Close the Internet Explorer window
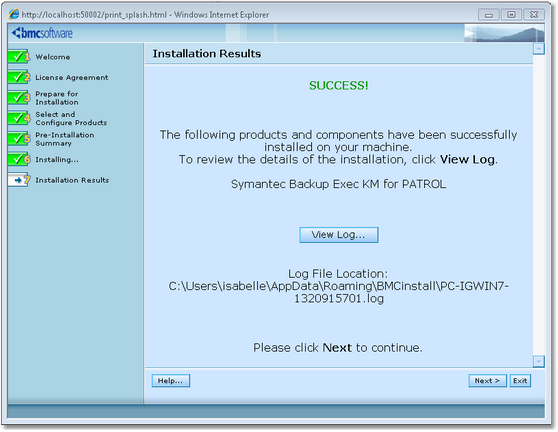 534,15
